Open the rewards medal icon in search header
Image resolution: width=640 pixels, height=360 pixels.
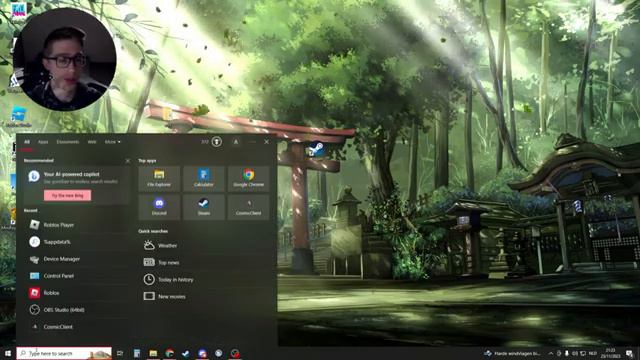click(217, 142)
